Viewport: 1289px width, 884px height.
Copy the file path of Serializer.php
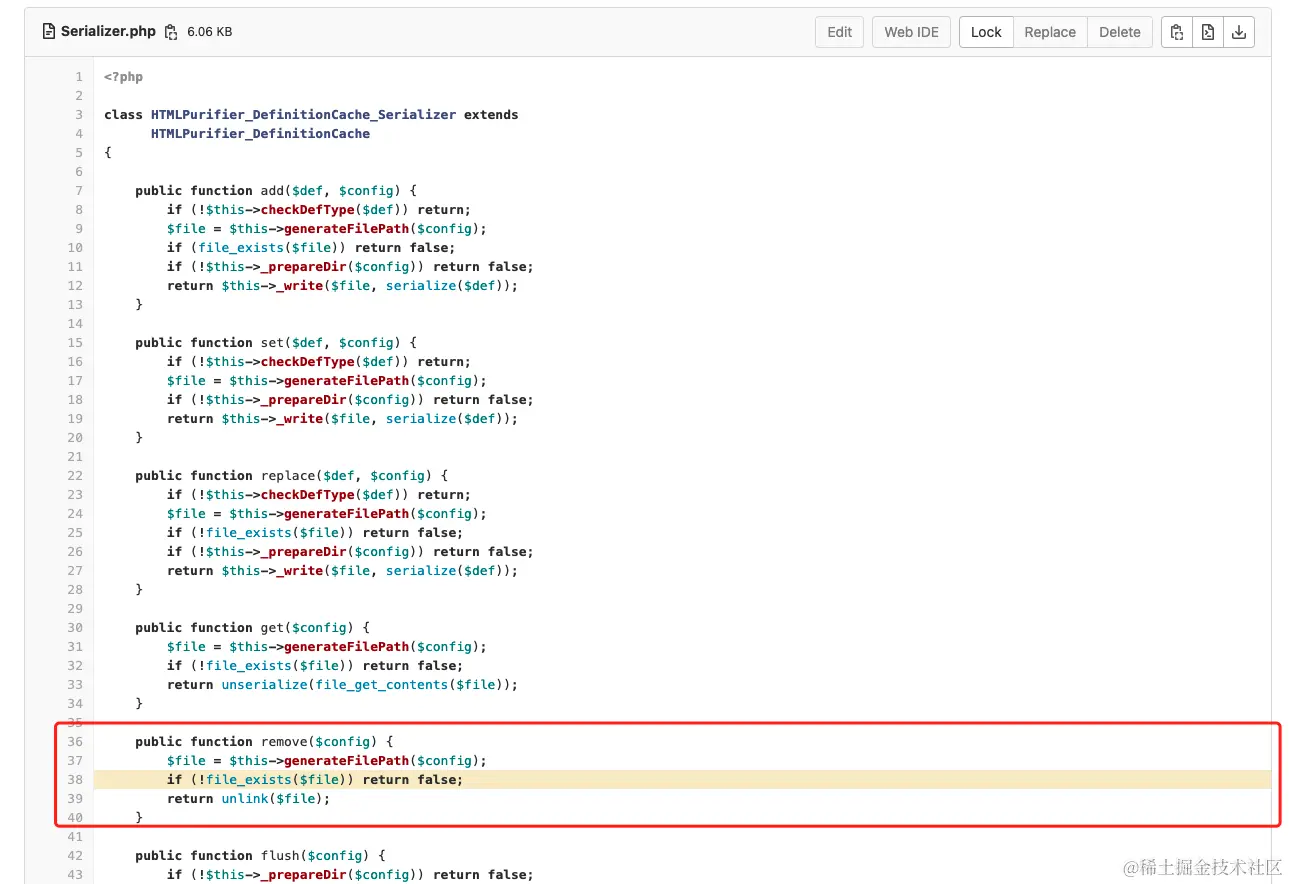point(171,32)
